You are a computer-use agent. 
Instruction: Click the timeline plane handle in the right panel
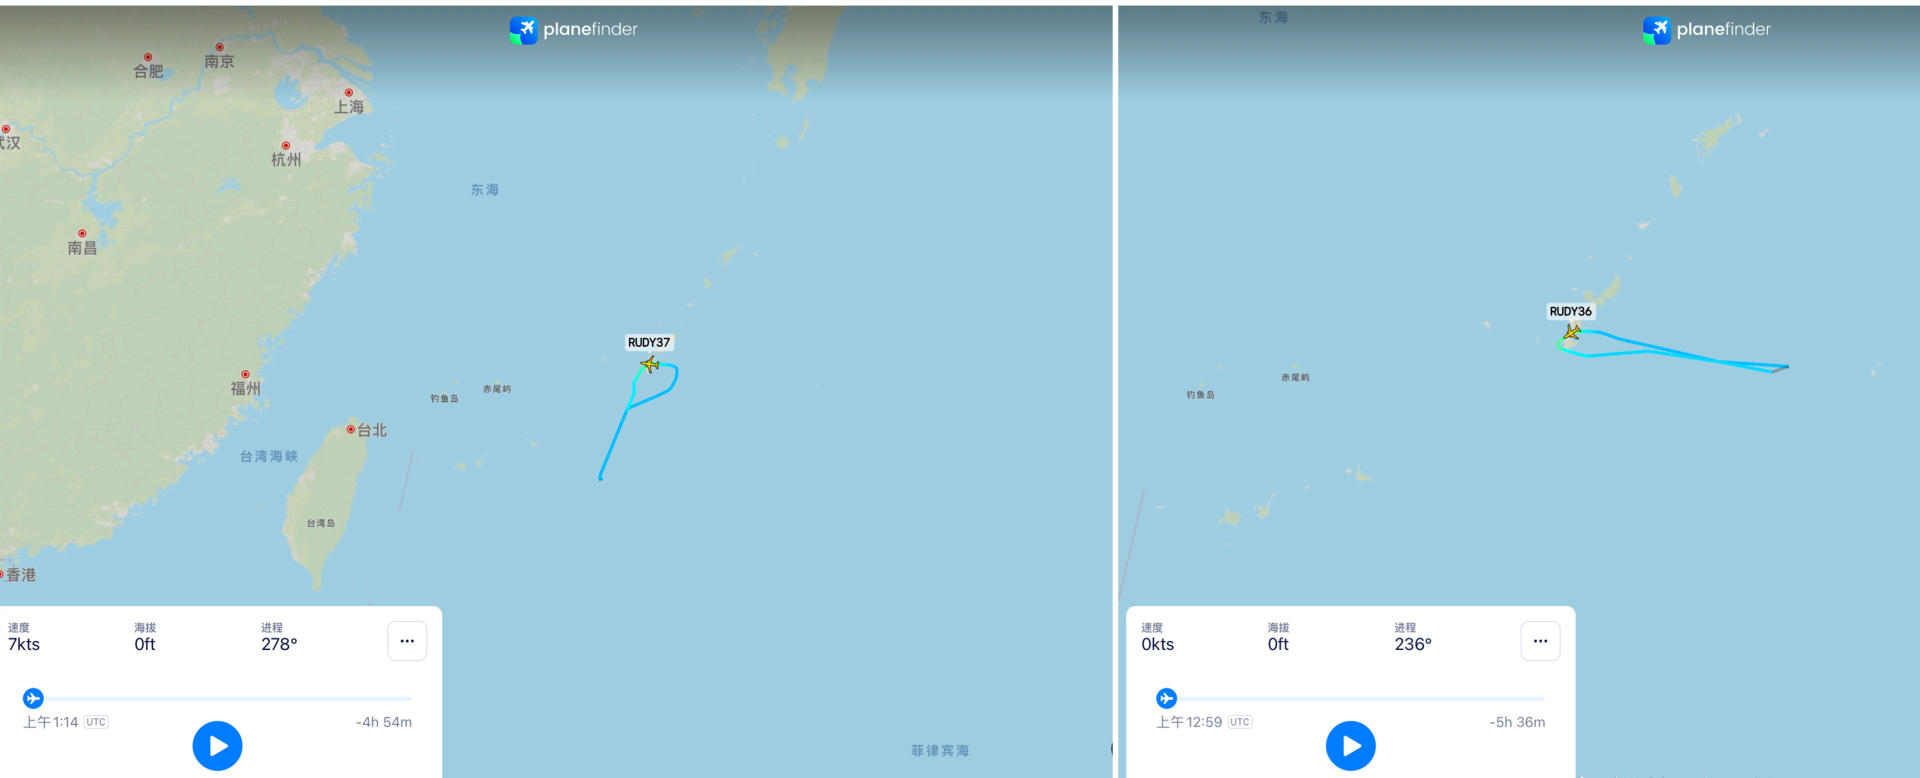pos(1166,698)
